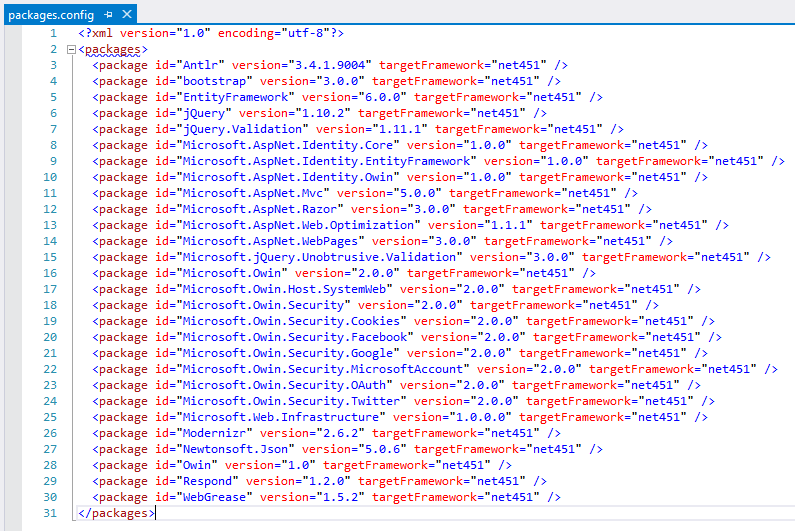795x531 pixels.
Task: Click the Antlr version 3.4.1.9004 value
Action: [330, 65]
